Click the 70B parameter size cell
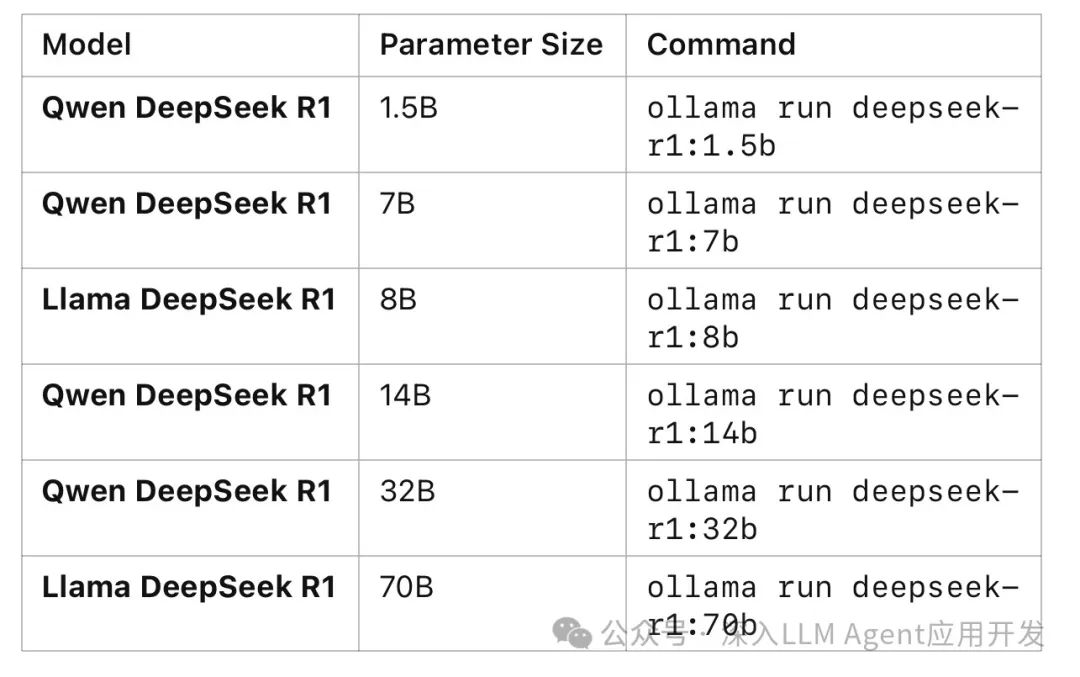Screen dimensions: 1080x677 point(407,587)
